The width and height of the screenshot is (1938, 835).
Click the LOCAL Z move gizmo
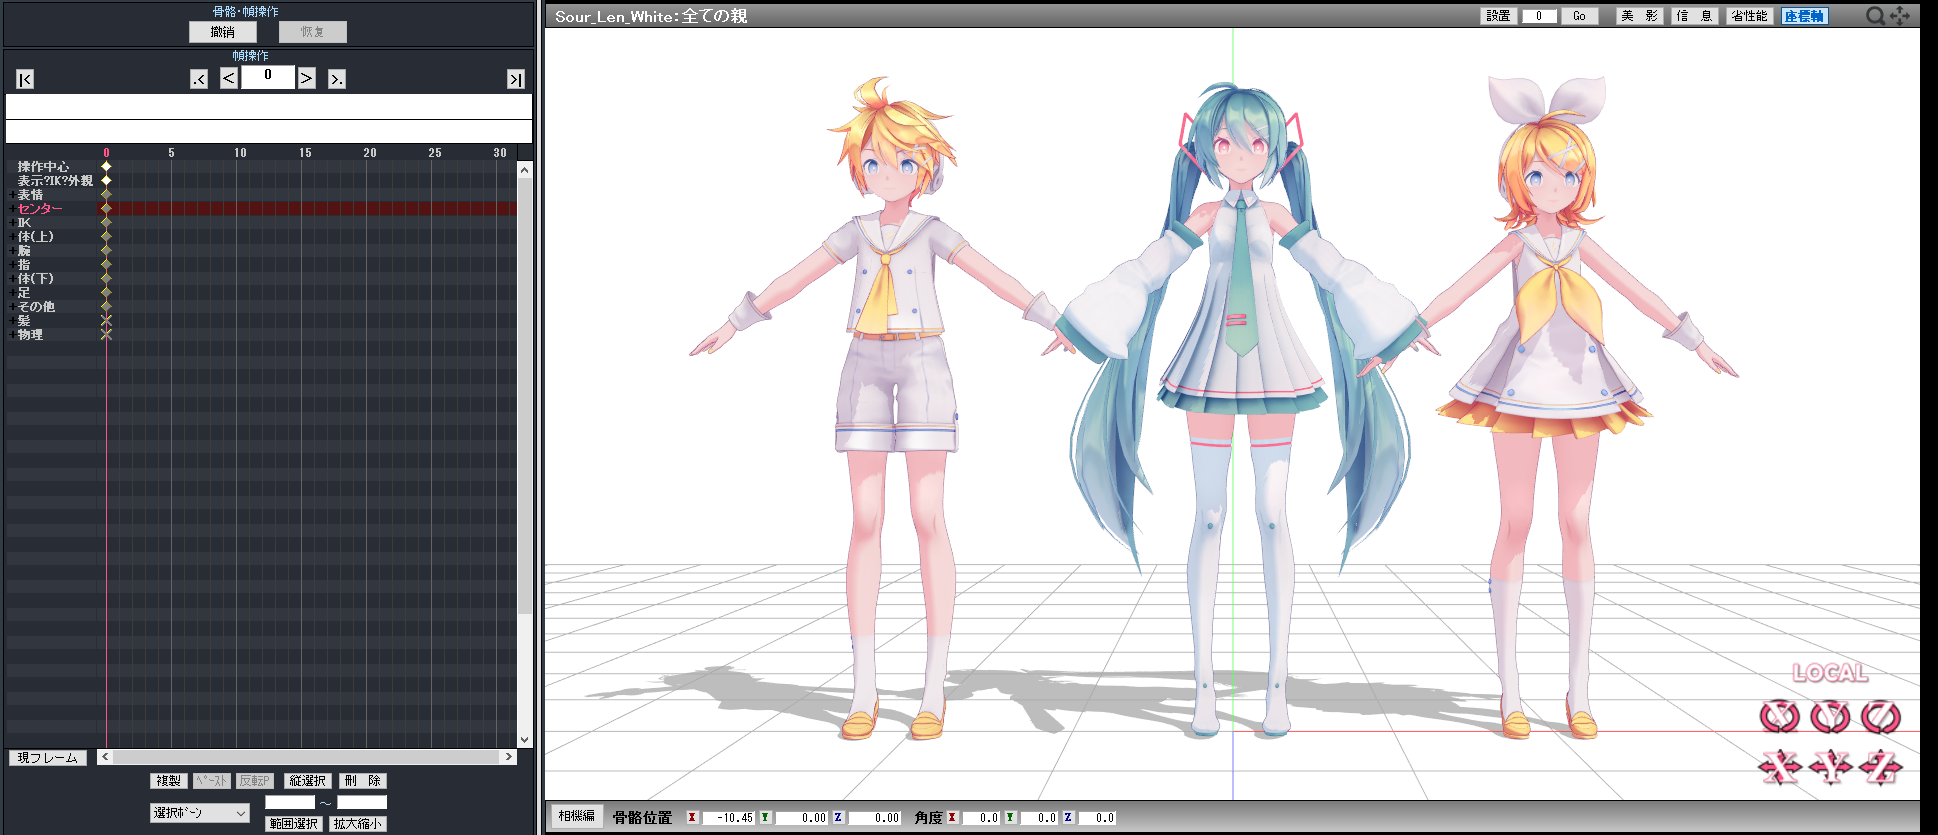1880,767
